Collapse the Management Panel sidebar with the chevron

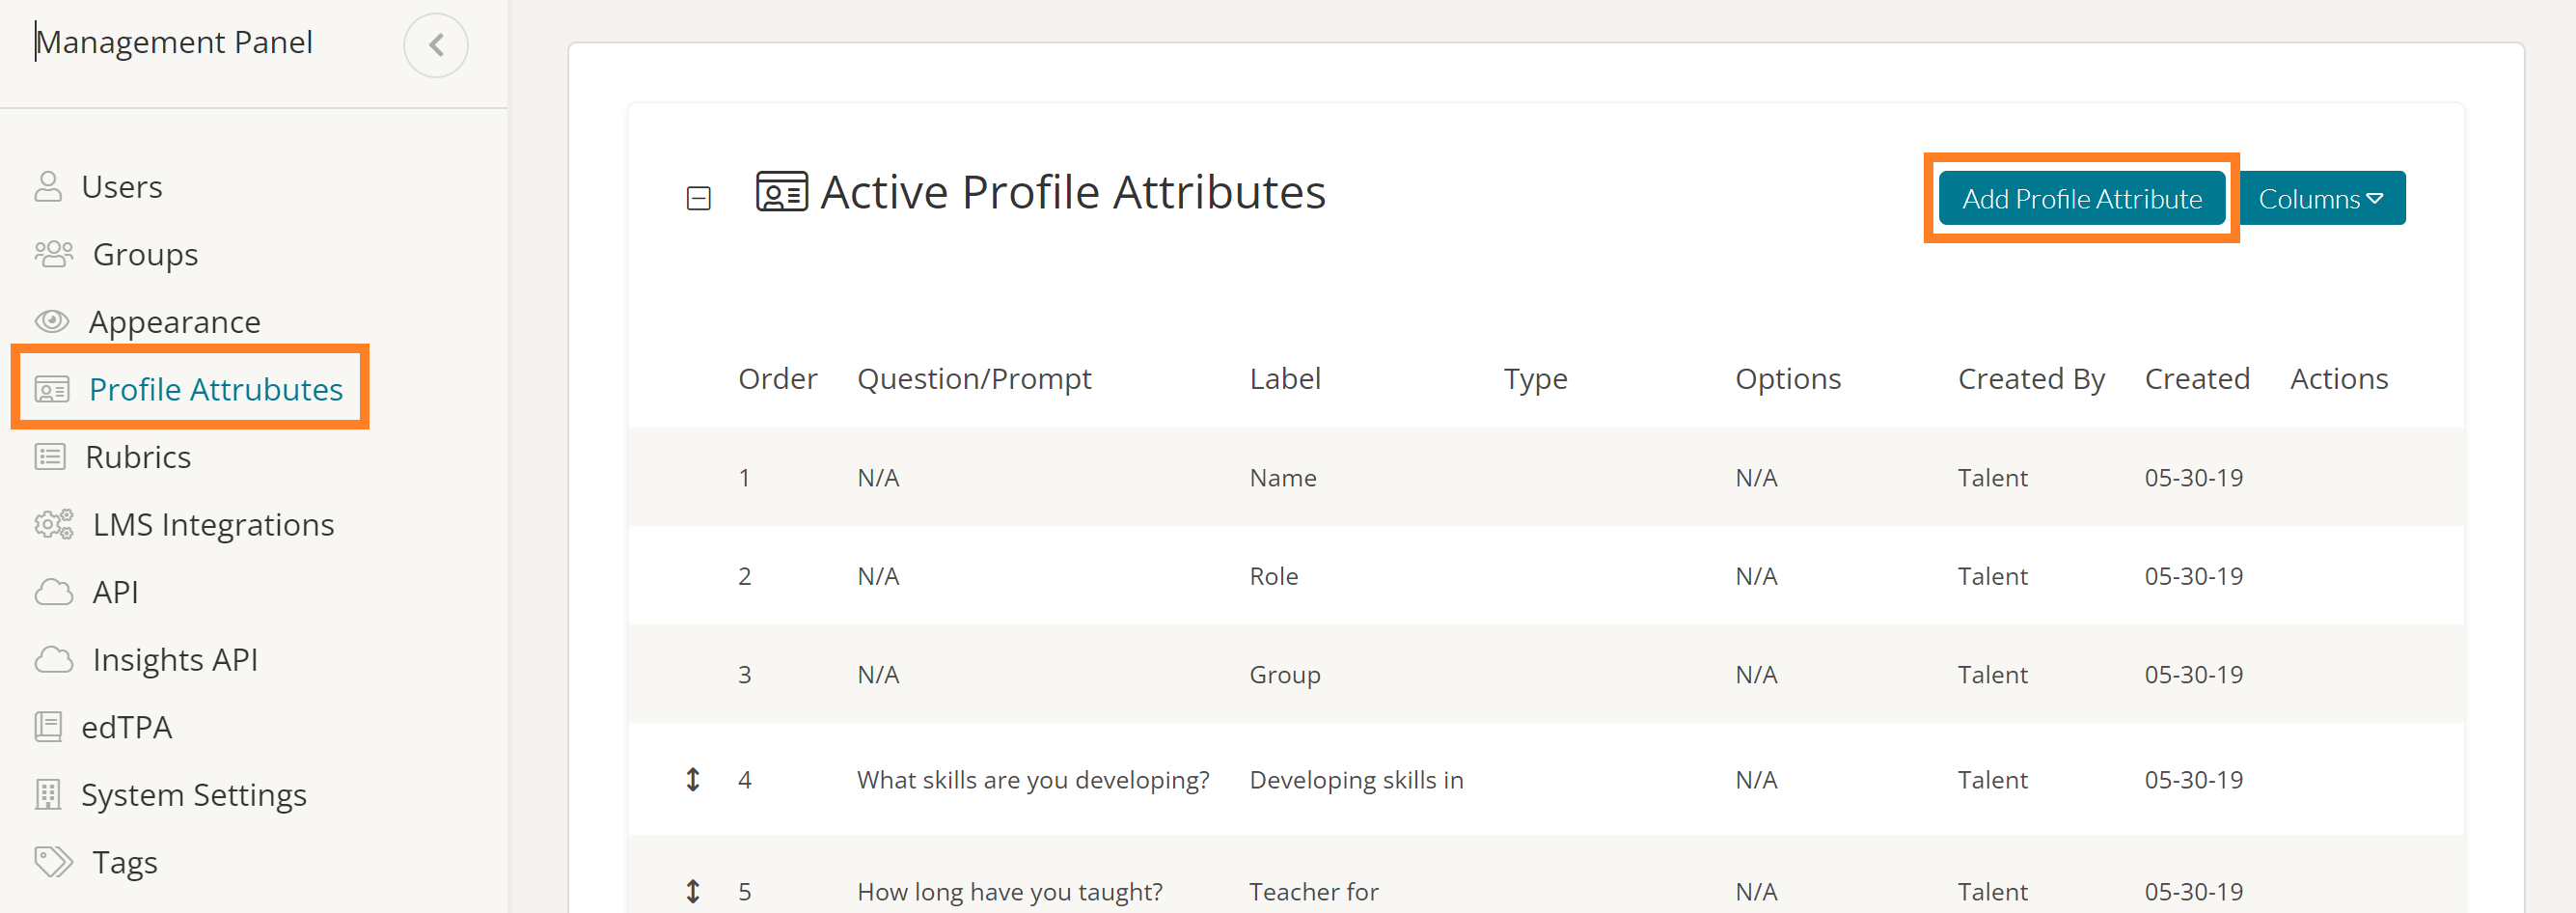coord(436,45)
